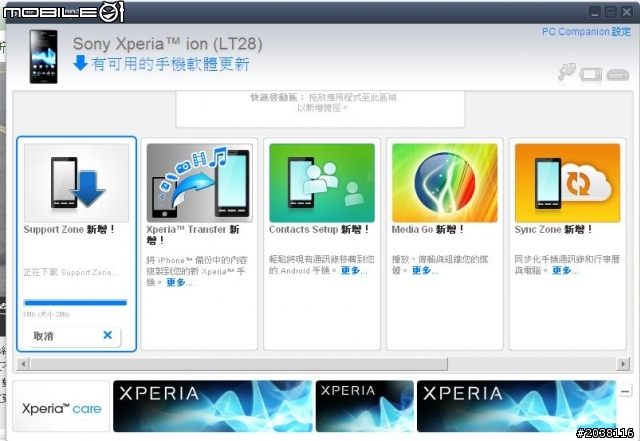Open the Xperia Transfer app icon
The image size is (640, 441).
point(200,183)
